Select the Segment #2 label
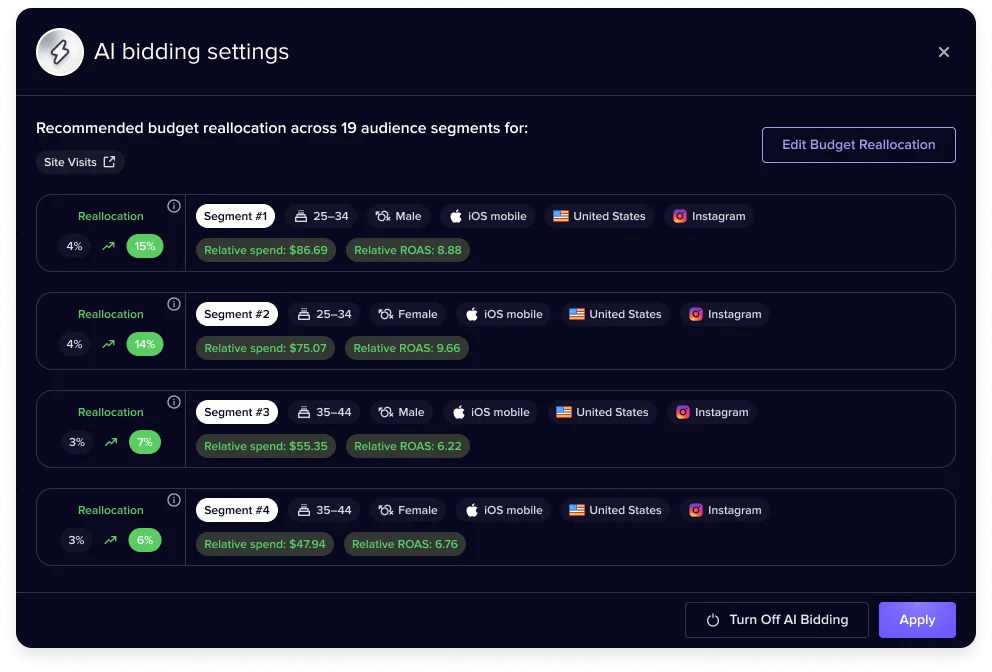Viewport: 992px width, 672px height. click(237, 314)
